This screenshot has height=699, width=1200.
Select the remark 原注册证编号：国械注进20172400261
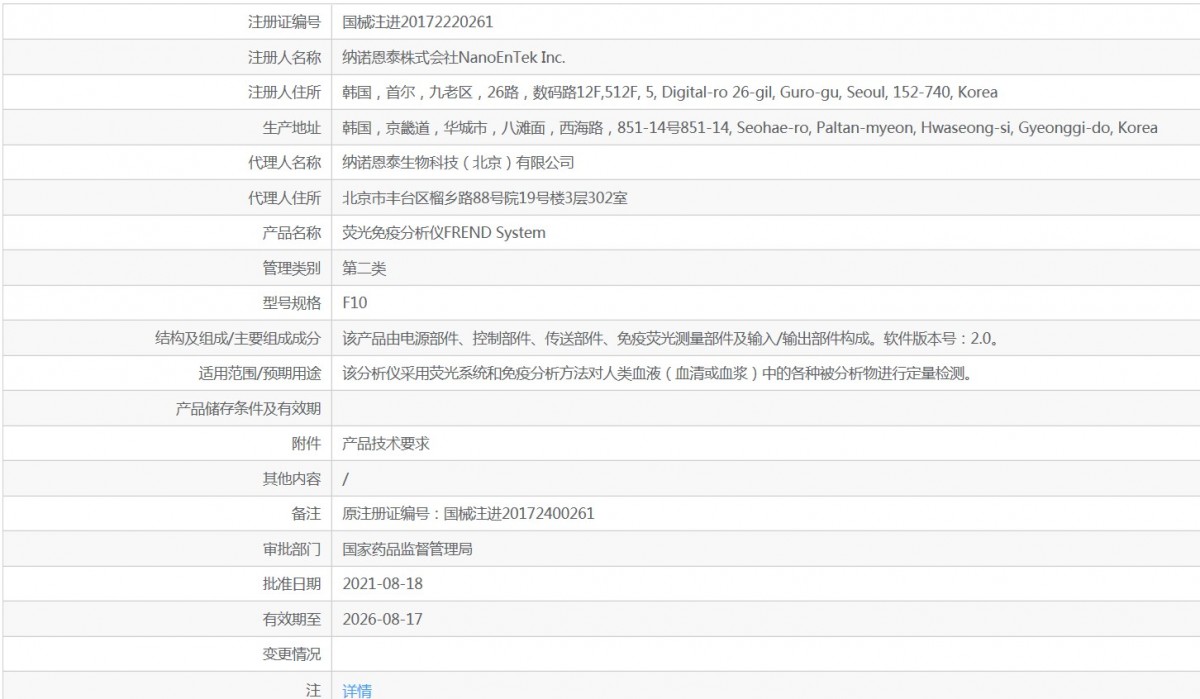(x=468, y=514)
